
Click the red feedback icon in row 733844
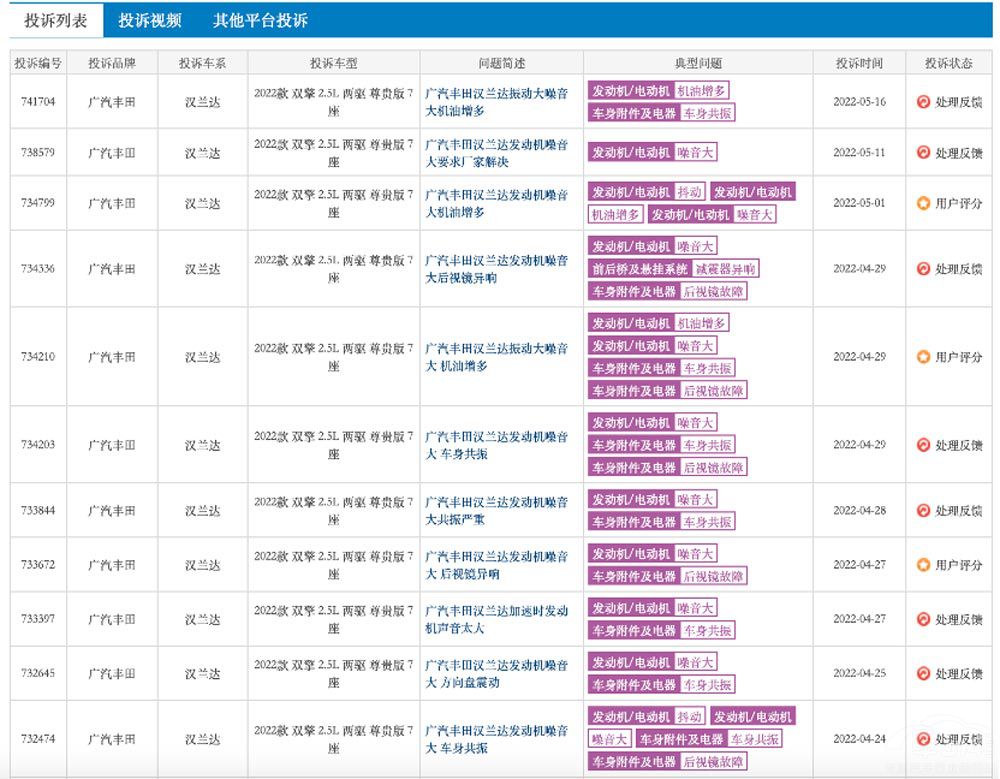(x=923, y=511)
